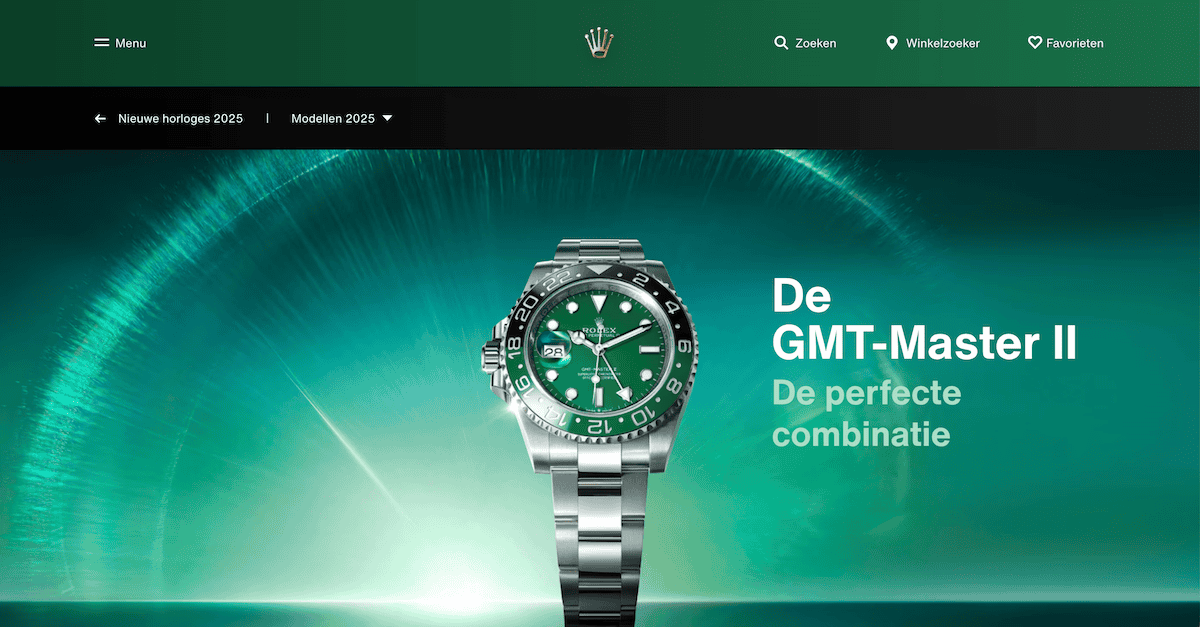Click the magnifying glass search icon
The height and width of the screenshot is (627, 1200).
pyautogui.click(x=781, y=43)
